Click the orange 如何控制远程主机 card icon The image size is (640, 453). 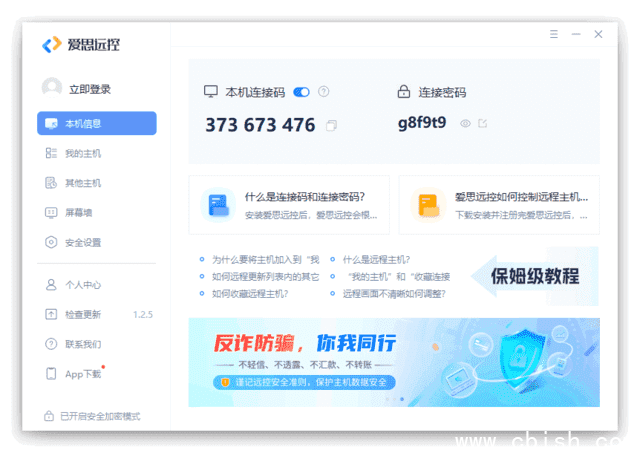[x=428, y=205]
